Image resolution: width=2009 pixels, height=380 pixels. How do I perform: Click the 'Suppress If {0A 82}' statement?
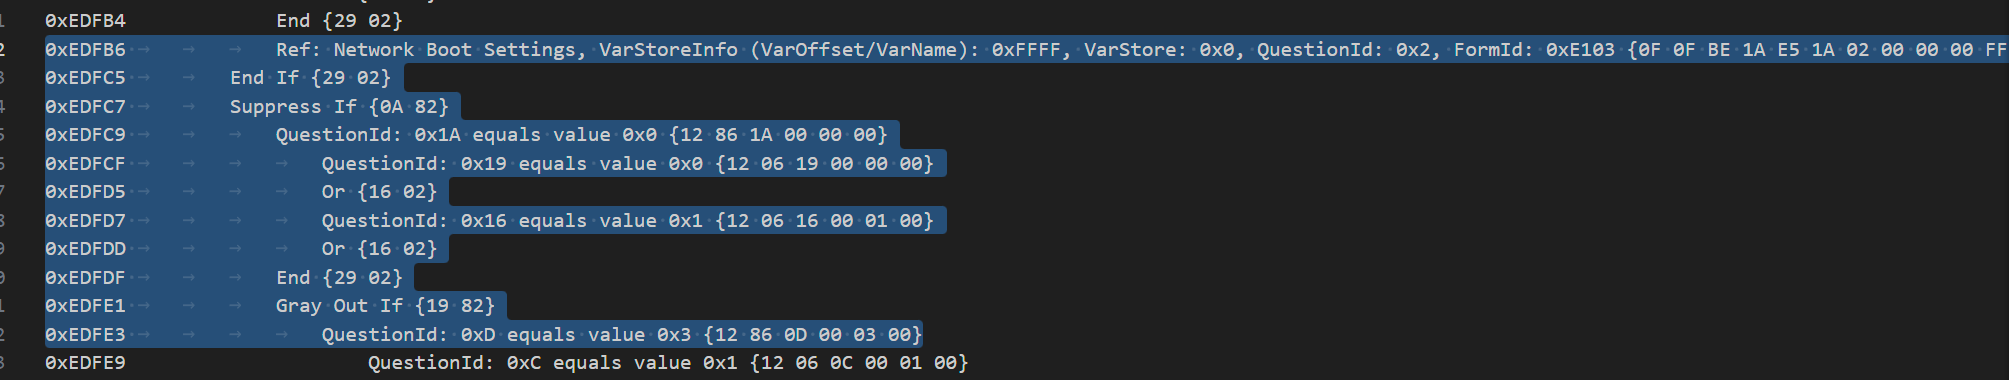tap(339, 107)
